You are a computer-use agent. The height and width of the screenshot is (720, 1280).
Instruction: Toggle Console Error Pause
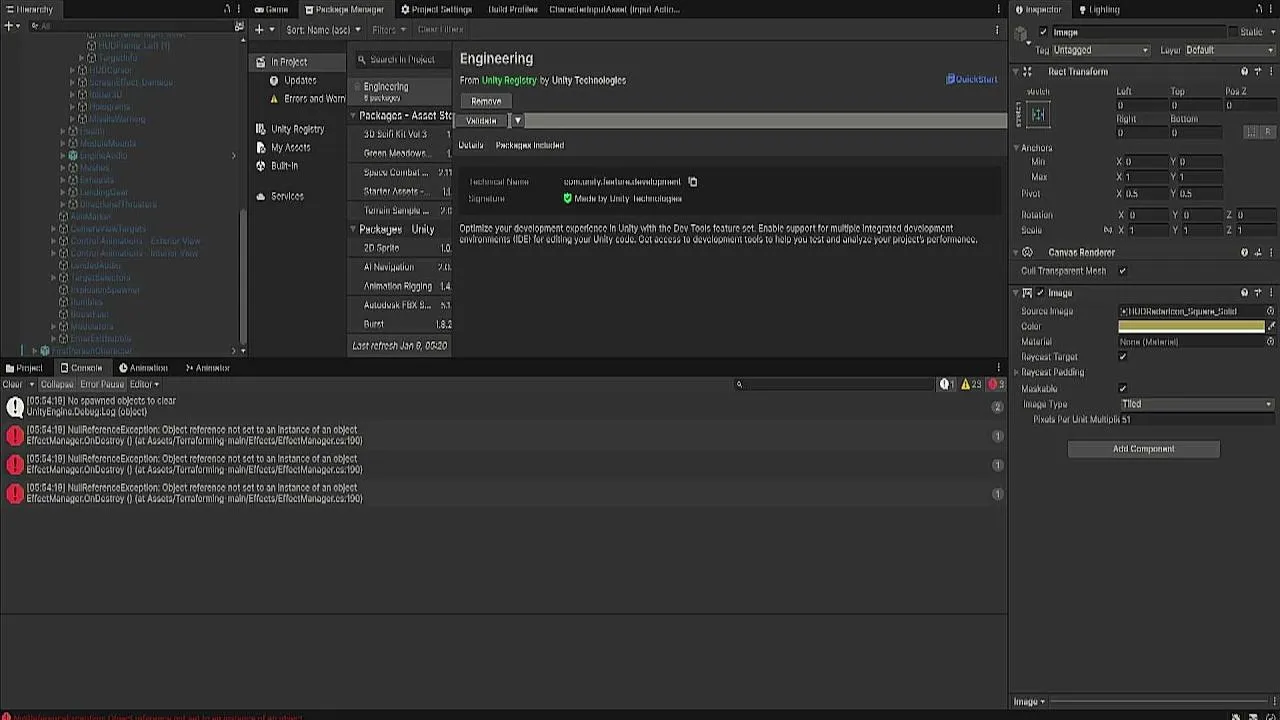click(101, 384)
